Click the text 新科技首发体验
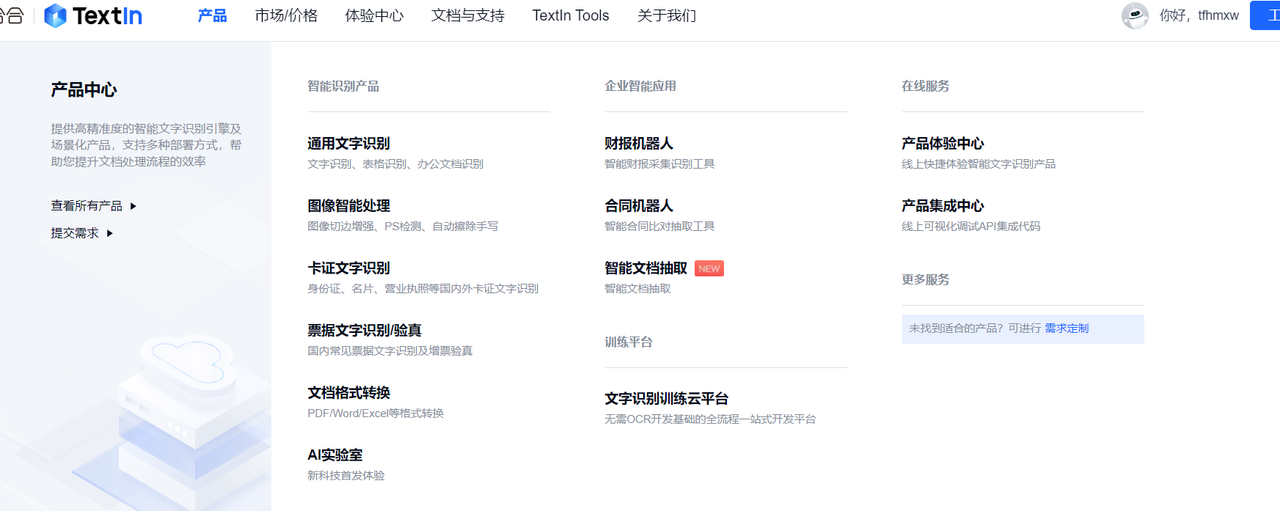Image resolution: width=1280 pixels, height=511 pixels. click(346, 476)
